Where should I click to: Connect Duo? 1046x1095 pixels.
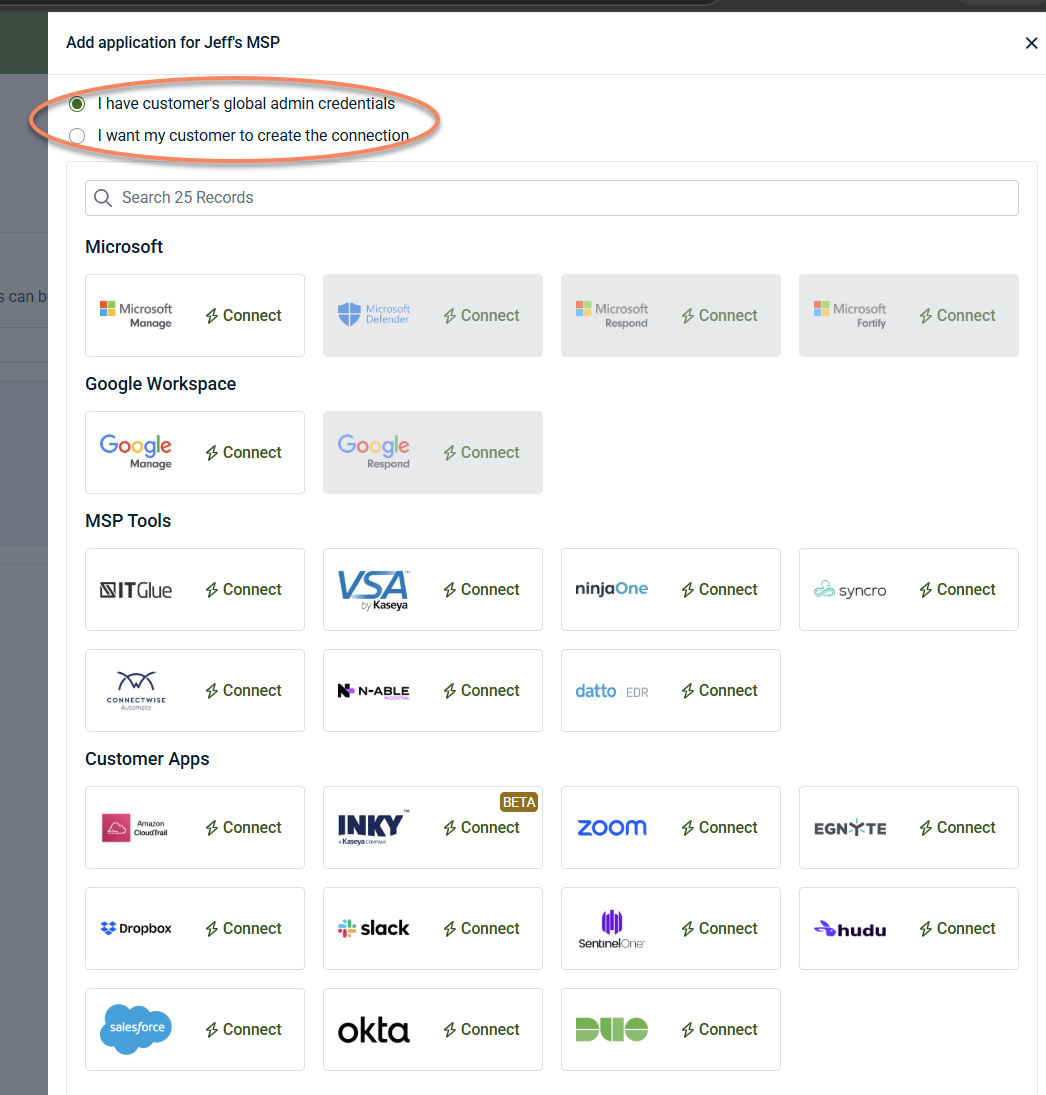[720, 1030]
